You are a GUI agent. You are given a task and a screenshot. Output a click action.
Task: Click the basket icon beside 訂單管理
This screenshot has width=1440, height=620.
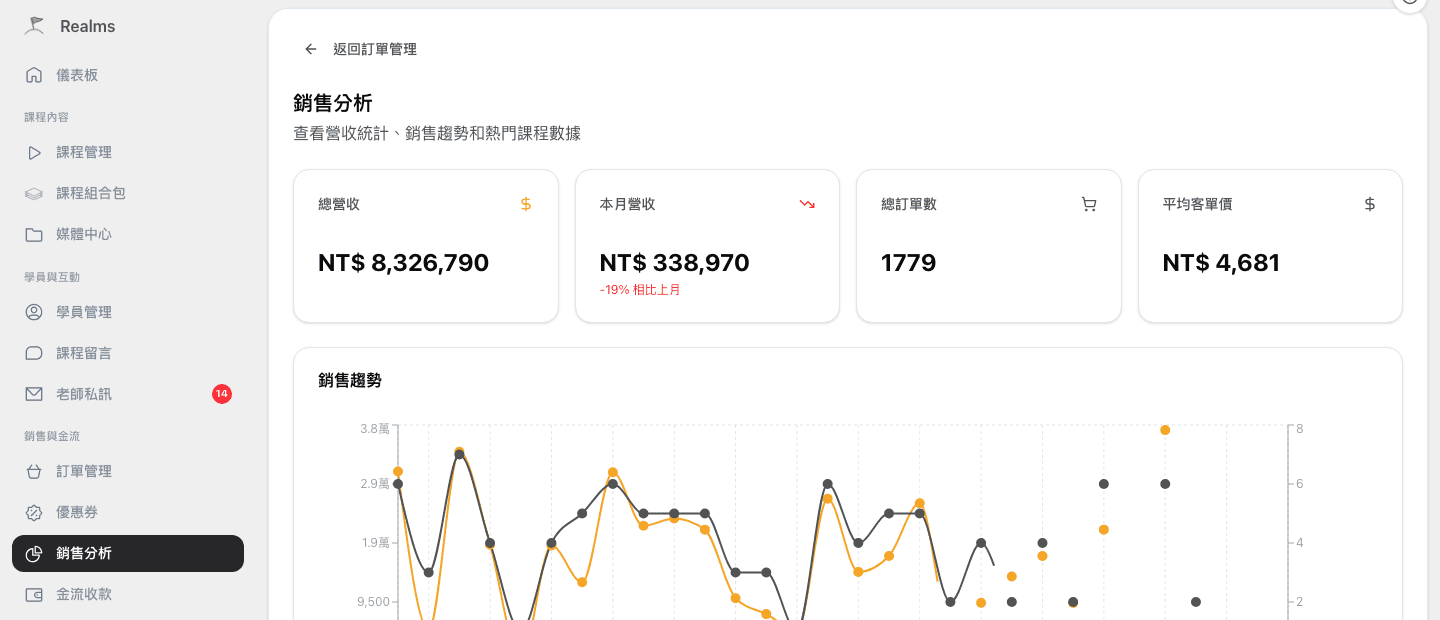click(34, 471)
